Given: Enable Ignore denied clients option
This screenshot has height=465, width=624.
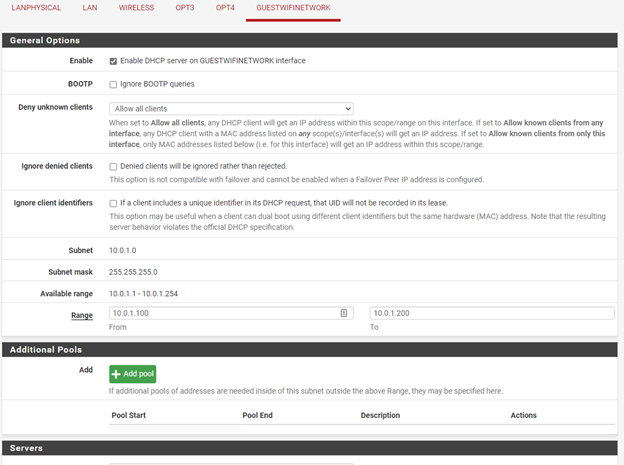Looking at the screenshot, I should pos(113,167).
